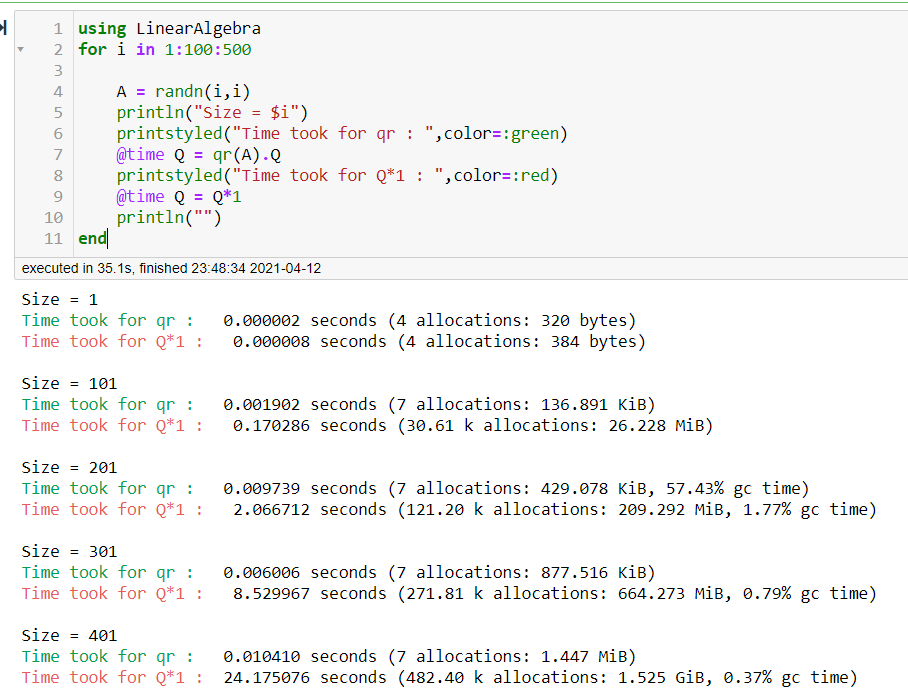Viewport: 908px width, 698px height.
Task: Click the 'Size = 201' output line
Action: coord(69,467)
